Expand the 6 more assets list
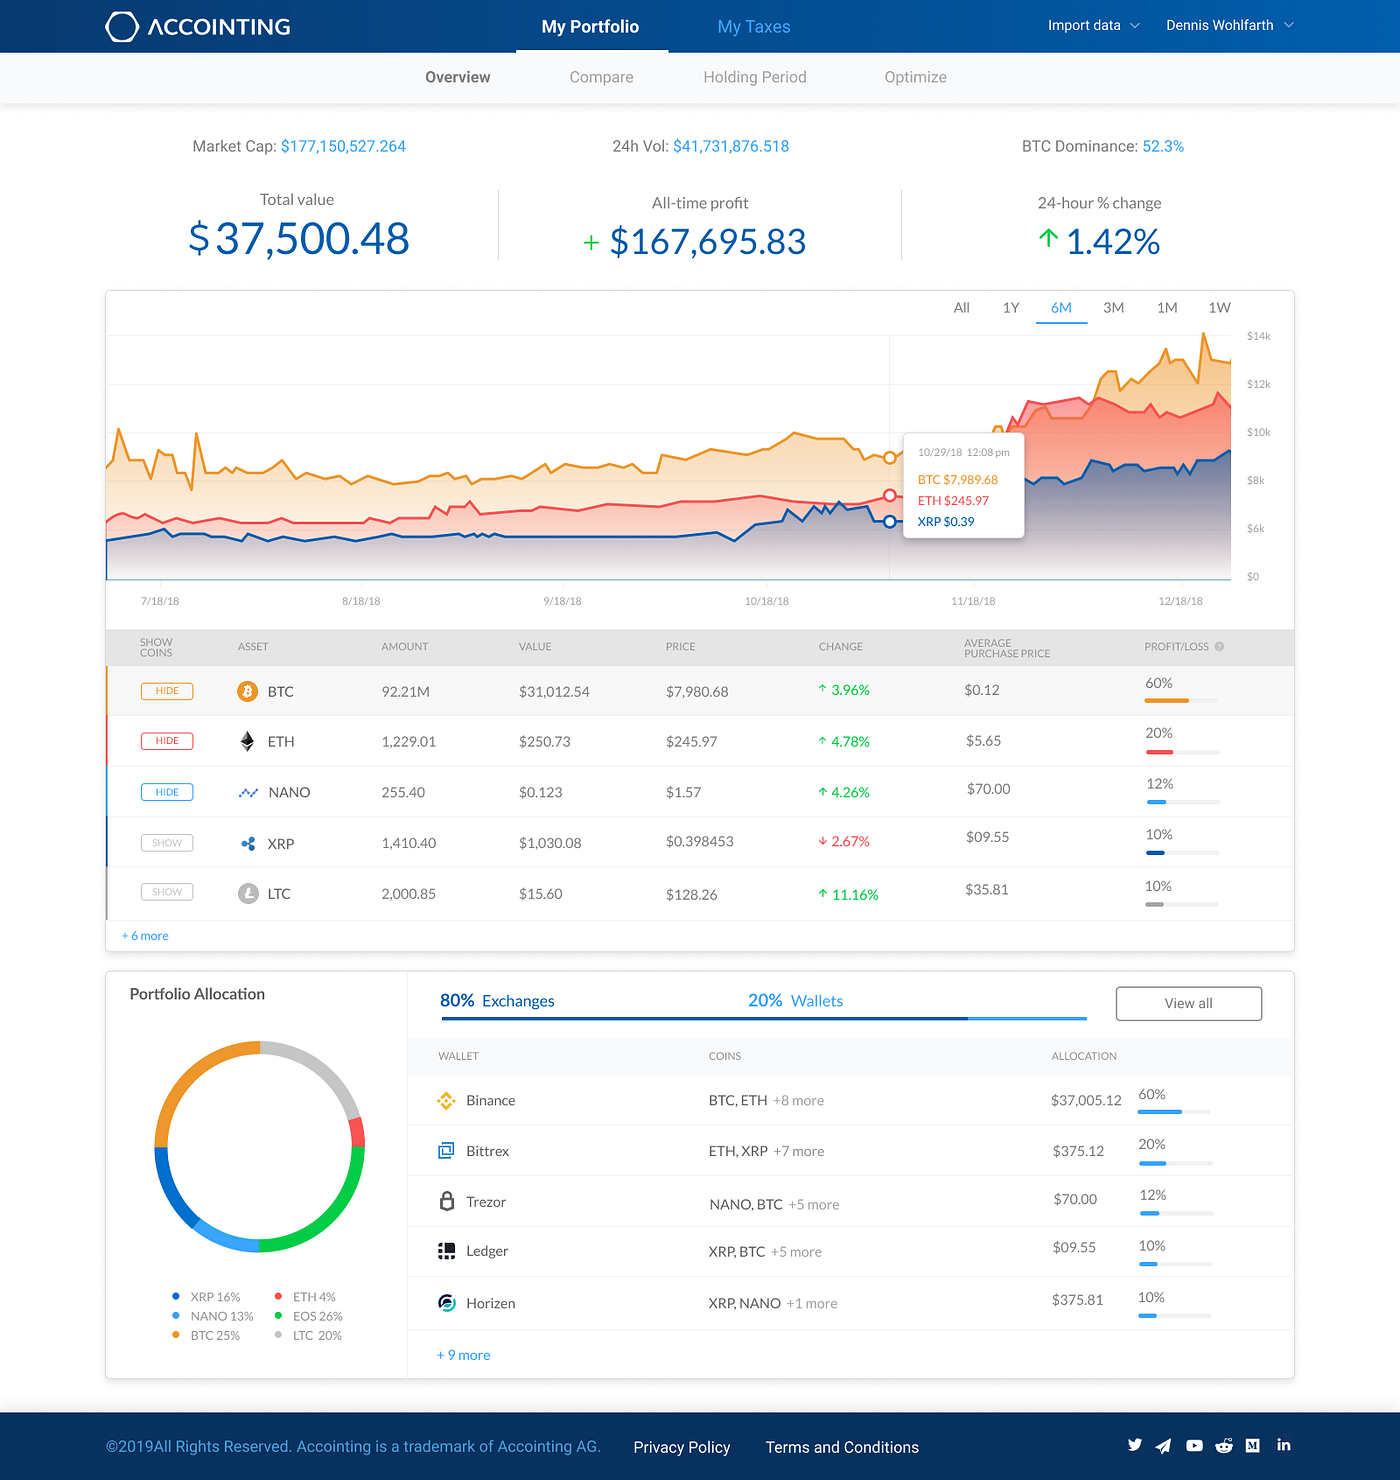 (144, 935)
